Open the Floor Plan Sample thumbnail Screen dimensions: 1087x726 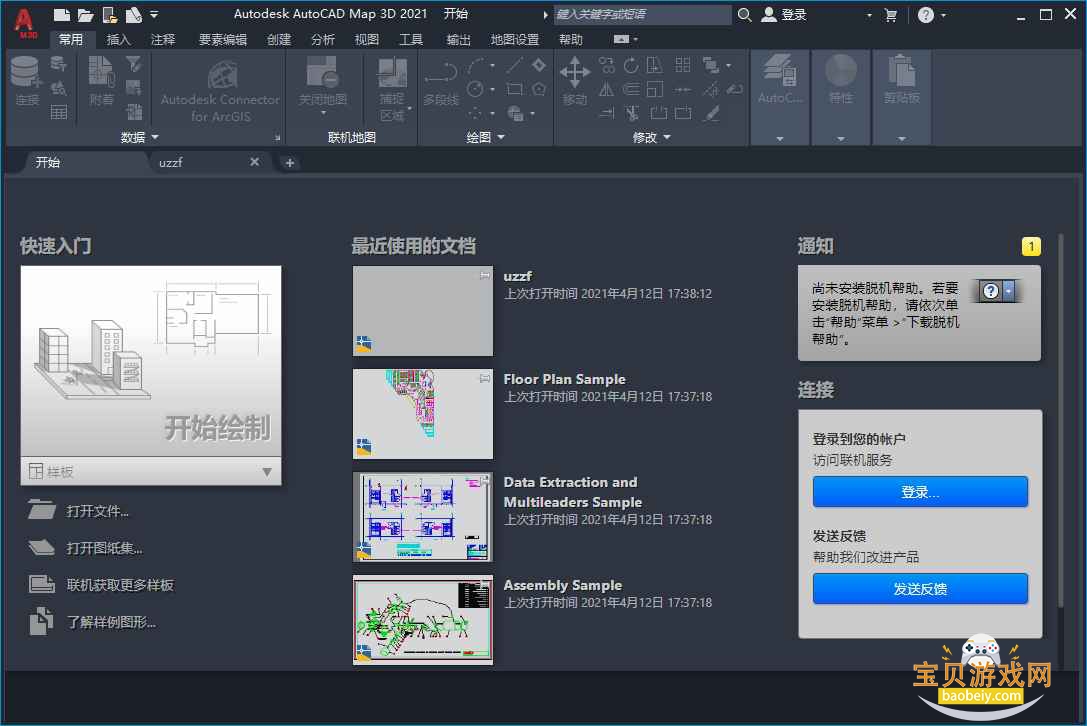(x=423, y=414)
